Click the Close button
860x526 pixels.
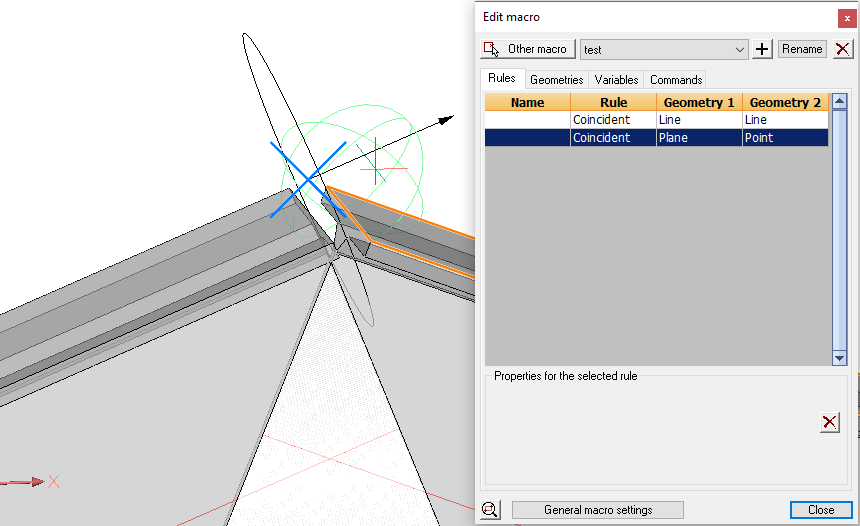point(820,510)
